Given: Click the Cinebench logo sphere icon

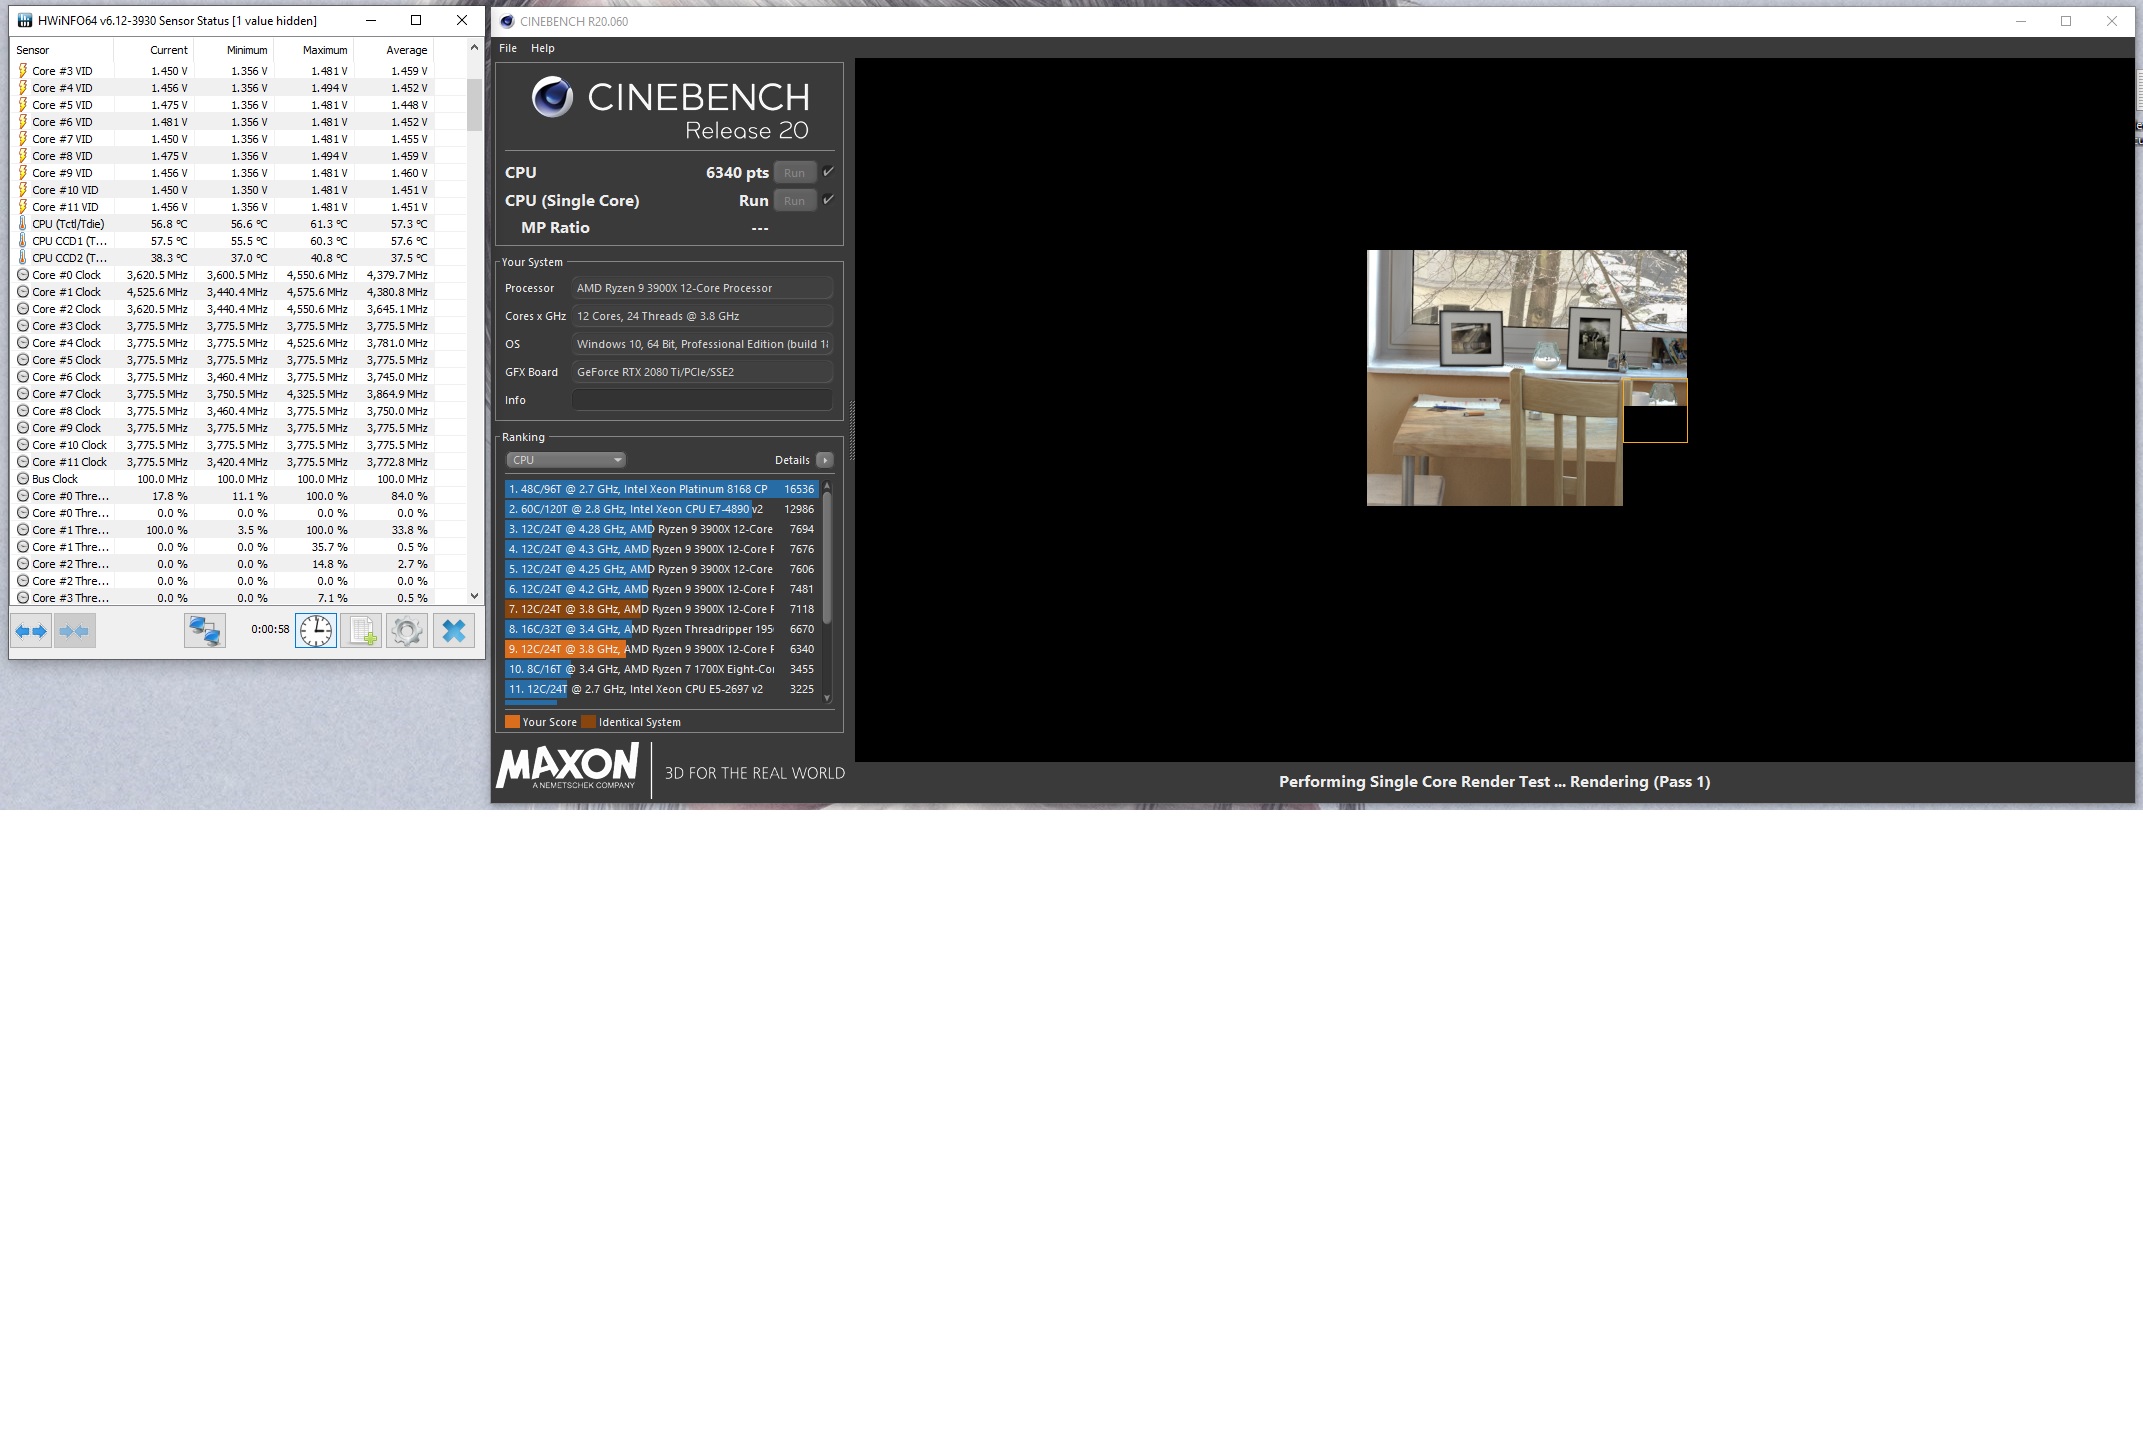Looking at the screenshot, I should coord(552,97).
